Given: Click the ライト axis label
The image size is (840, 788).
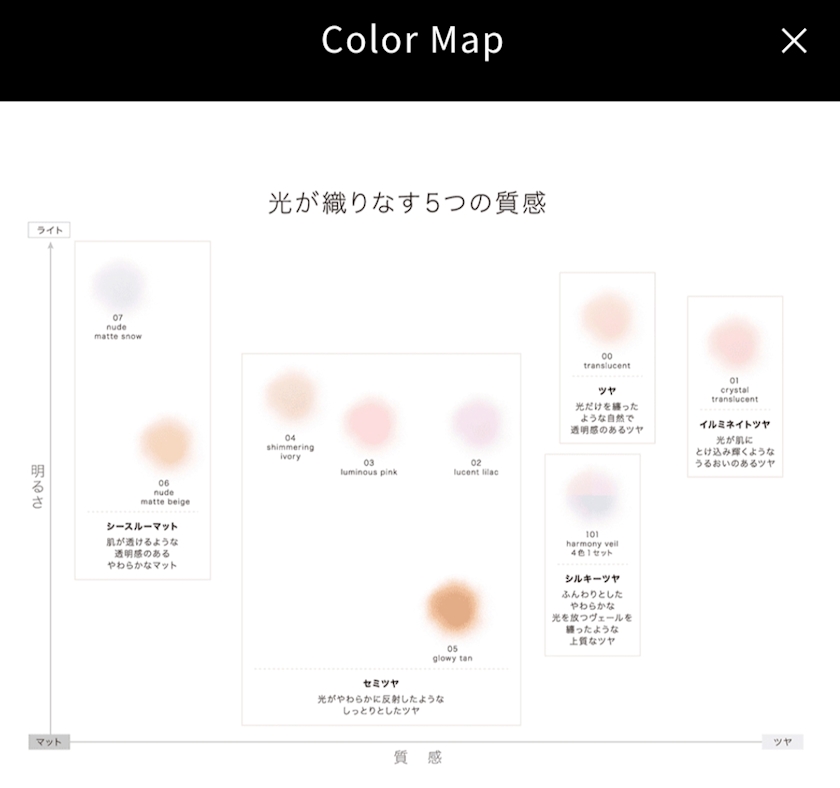Looking at the screenshot, I should click(x=49, y=230).
